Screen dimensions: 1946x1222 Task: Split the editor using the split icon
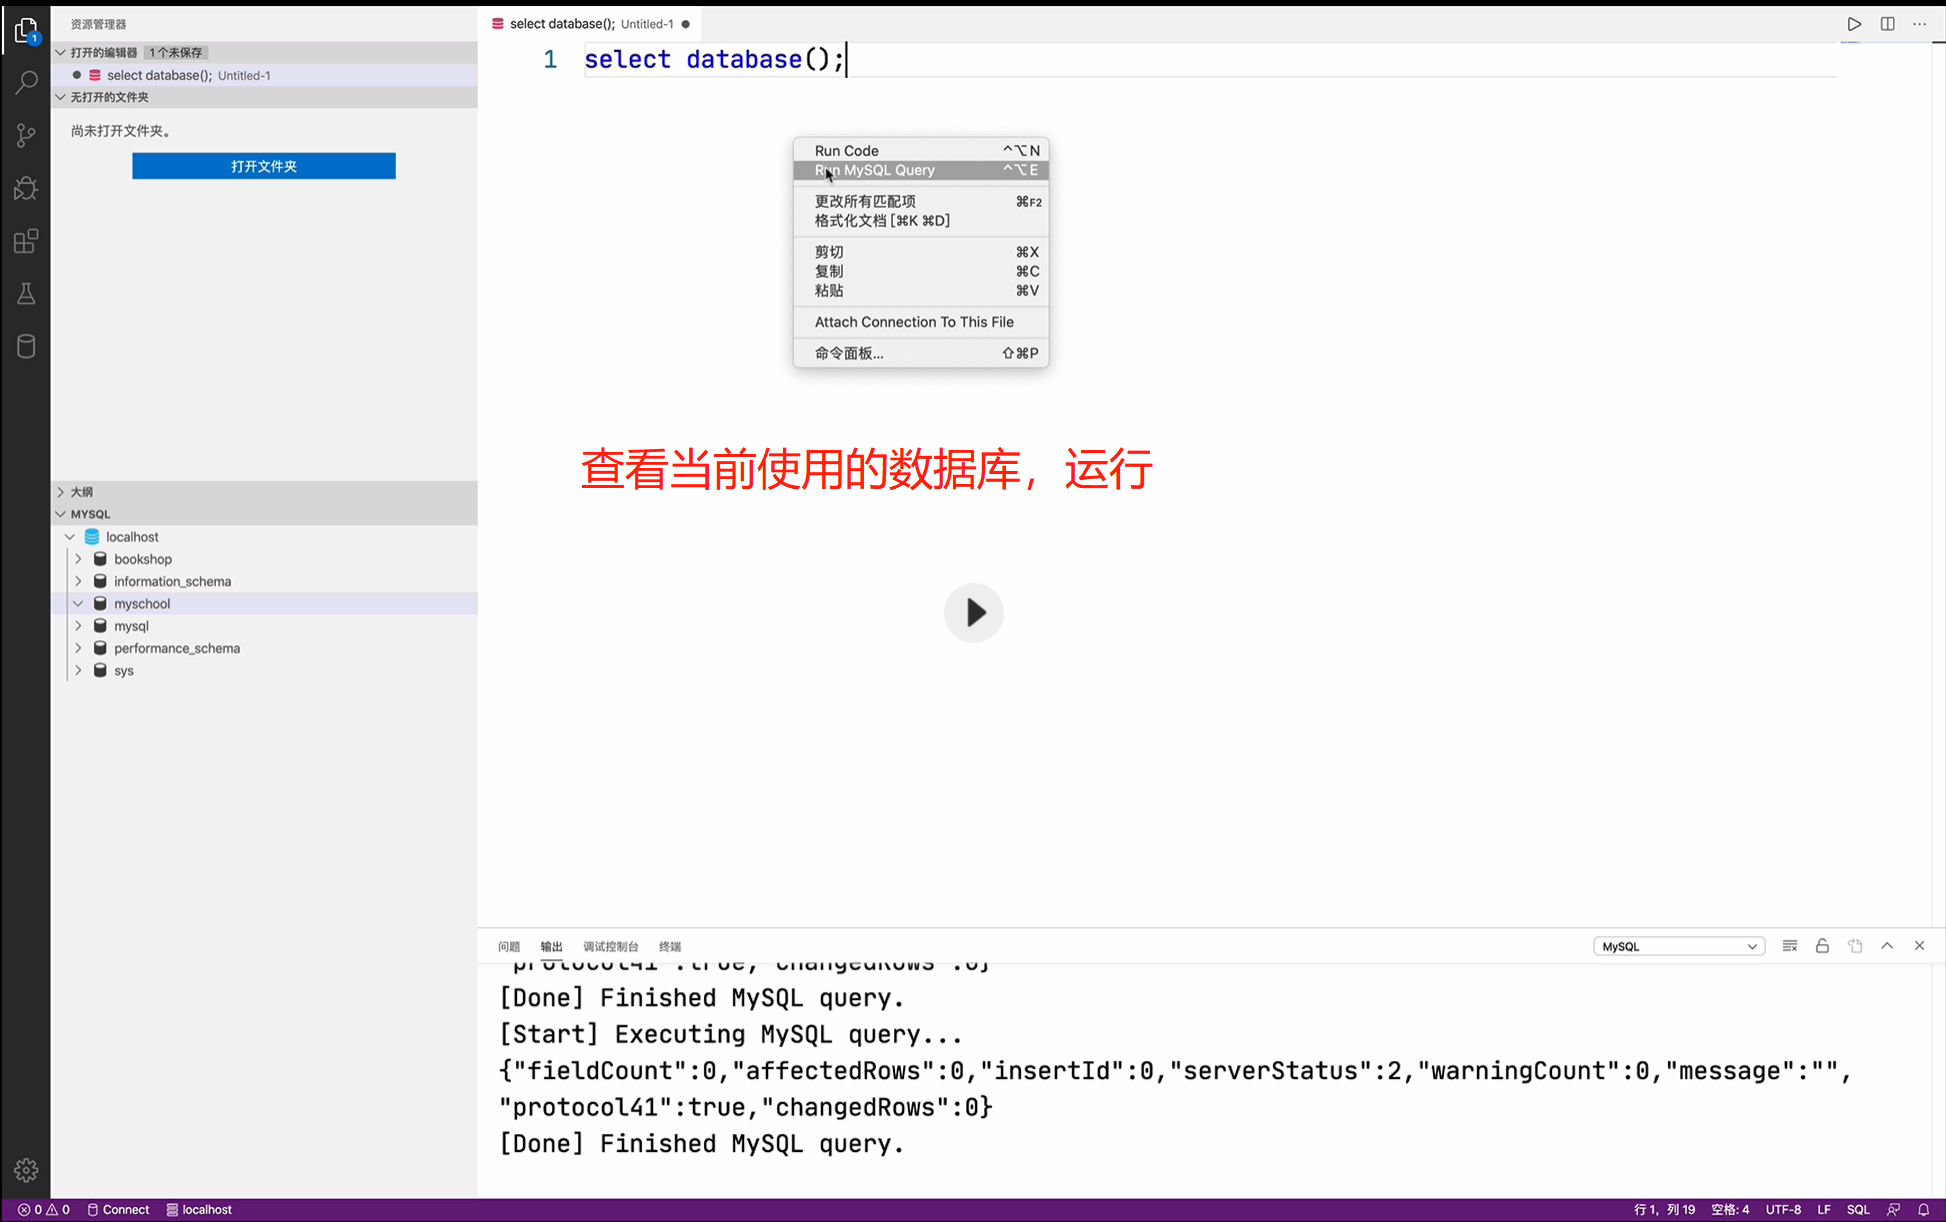click(1887, 24)
